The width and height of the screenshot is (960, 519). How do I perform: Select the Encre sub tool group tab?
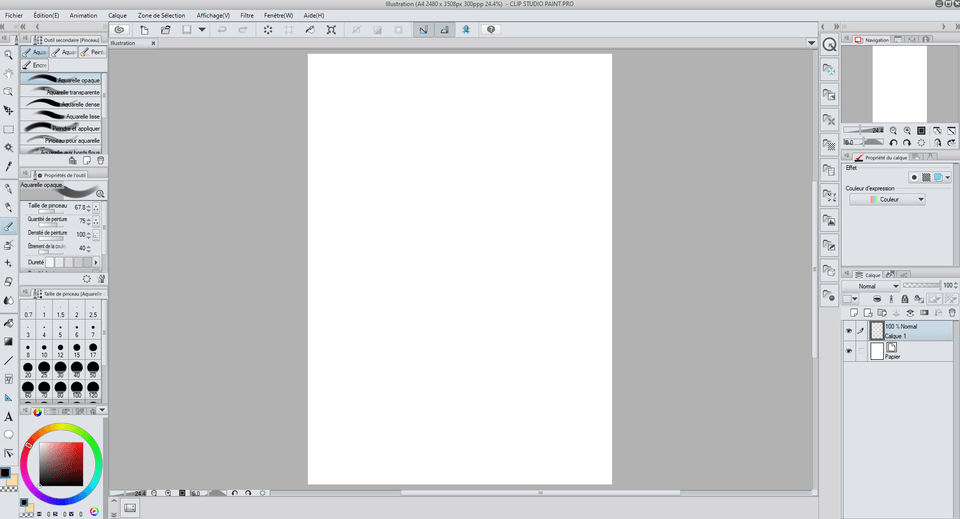(35, 65)
